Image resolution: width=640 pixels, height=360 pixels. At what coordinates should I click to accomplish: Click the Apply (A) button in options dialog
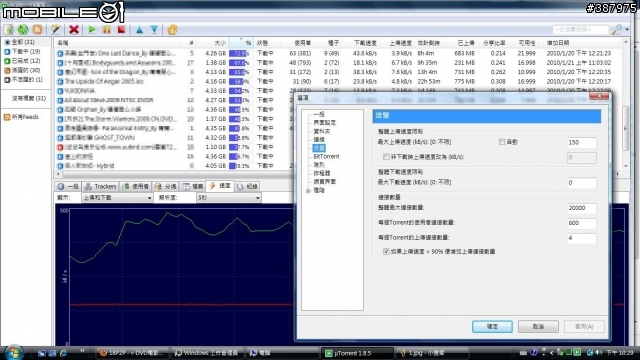584,327
